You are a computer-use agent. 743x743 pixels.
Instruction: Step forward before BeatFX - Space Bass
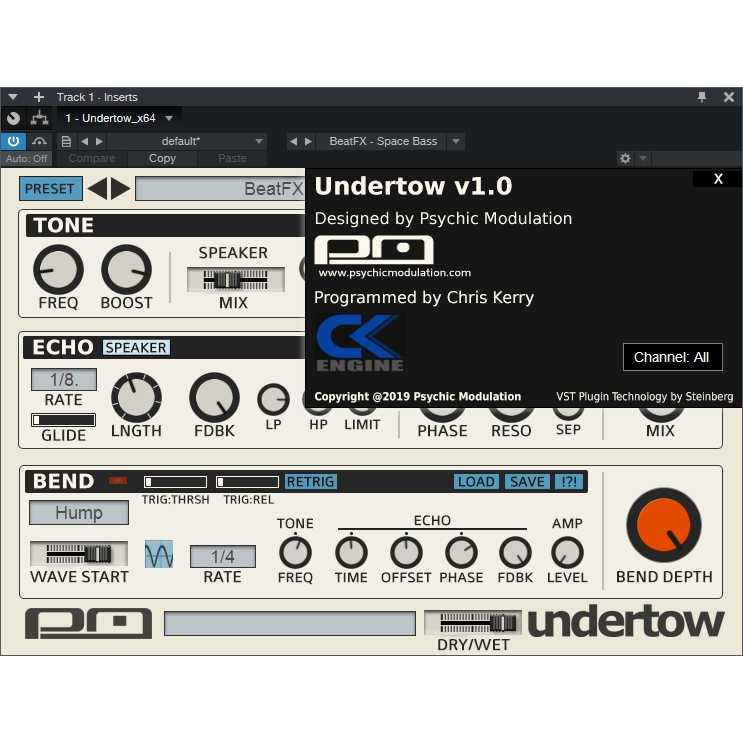(308, 141)
